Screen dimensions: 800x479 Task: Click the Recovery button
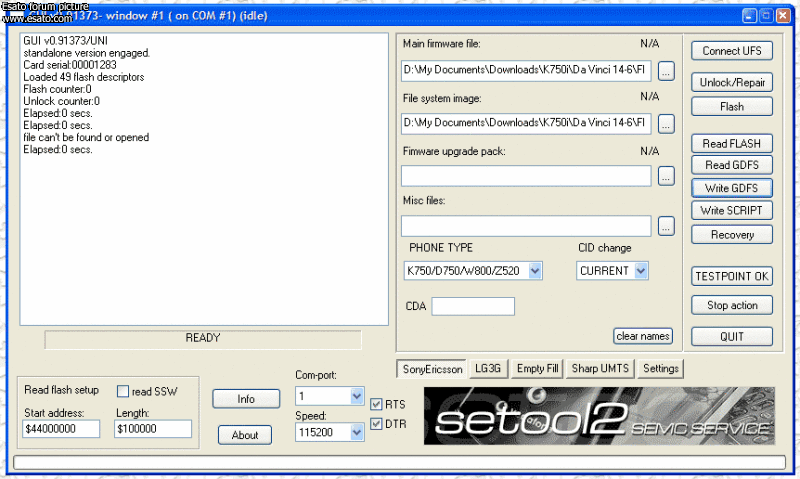click(732, 235)
